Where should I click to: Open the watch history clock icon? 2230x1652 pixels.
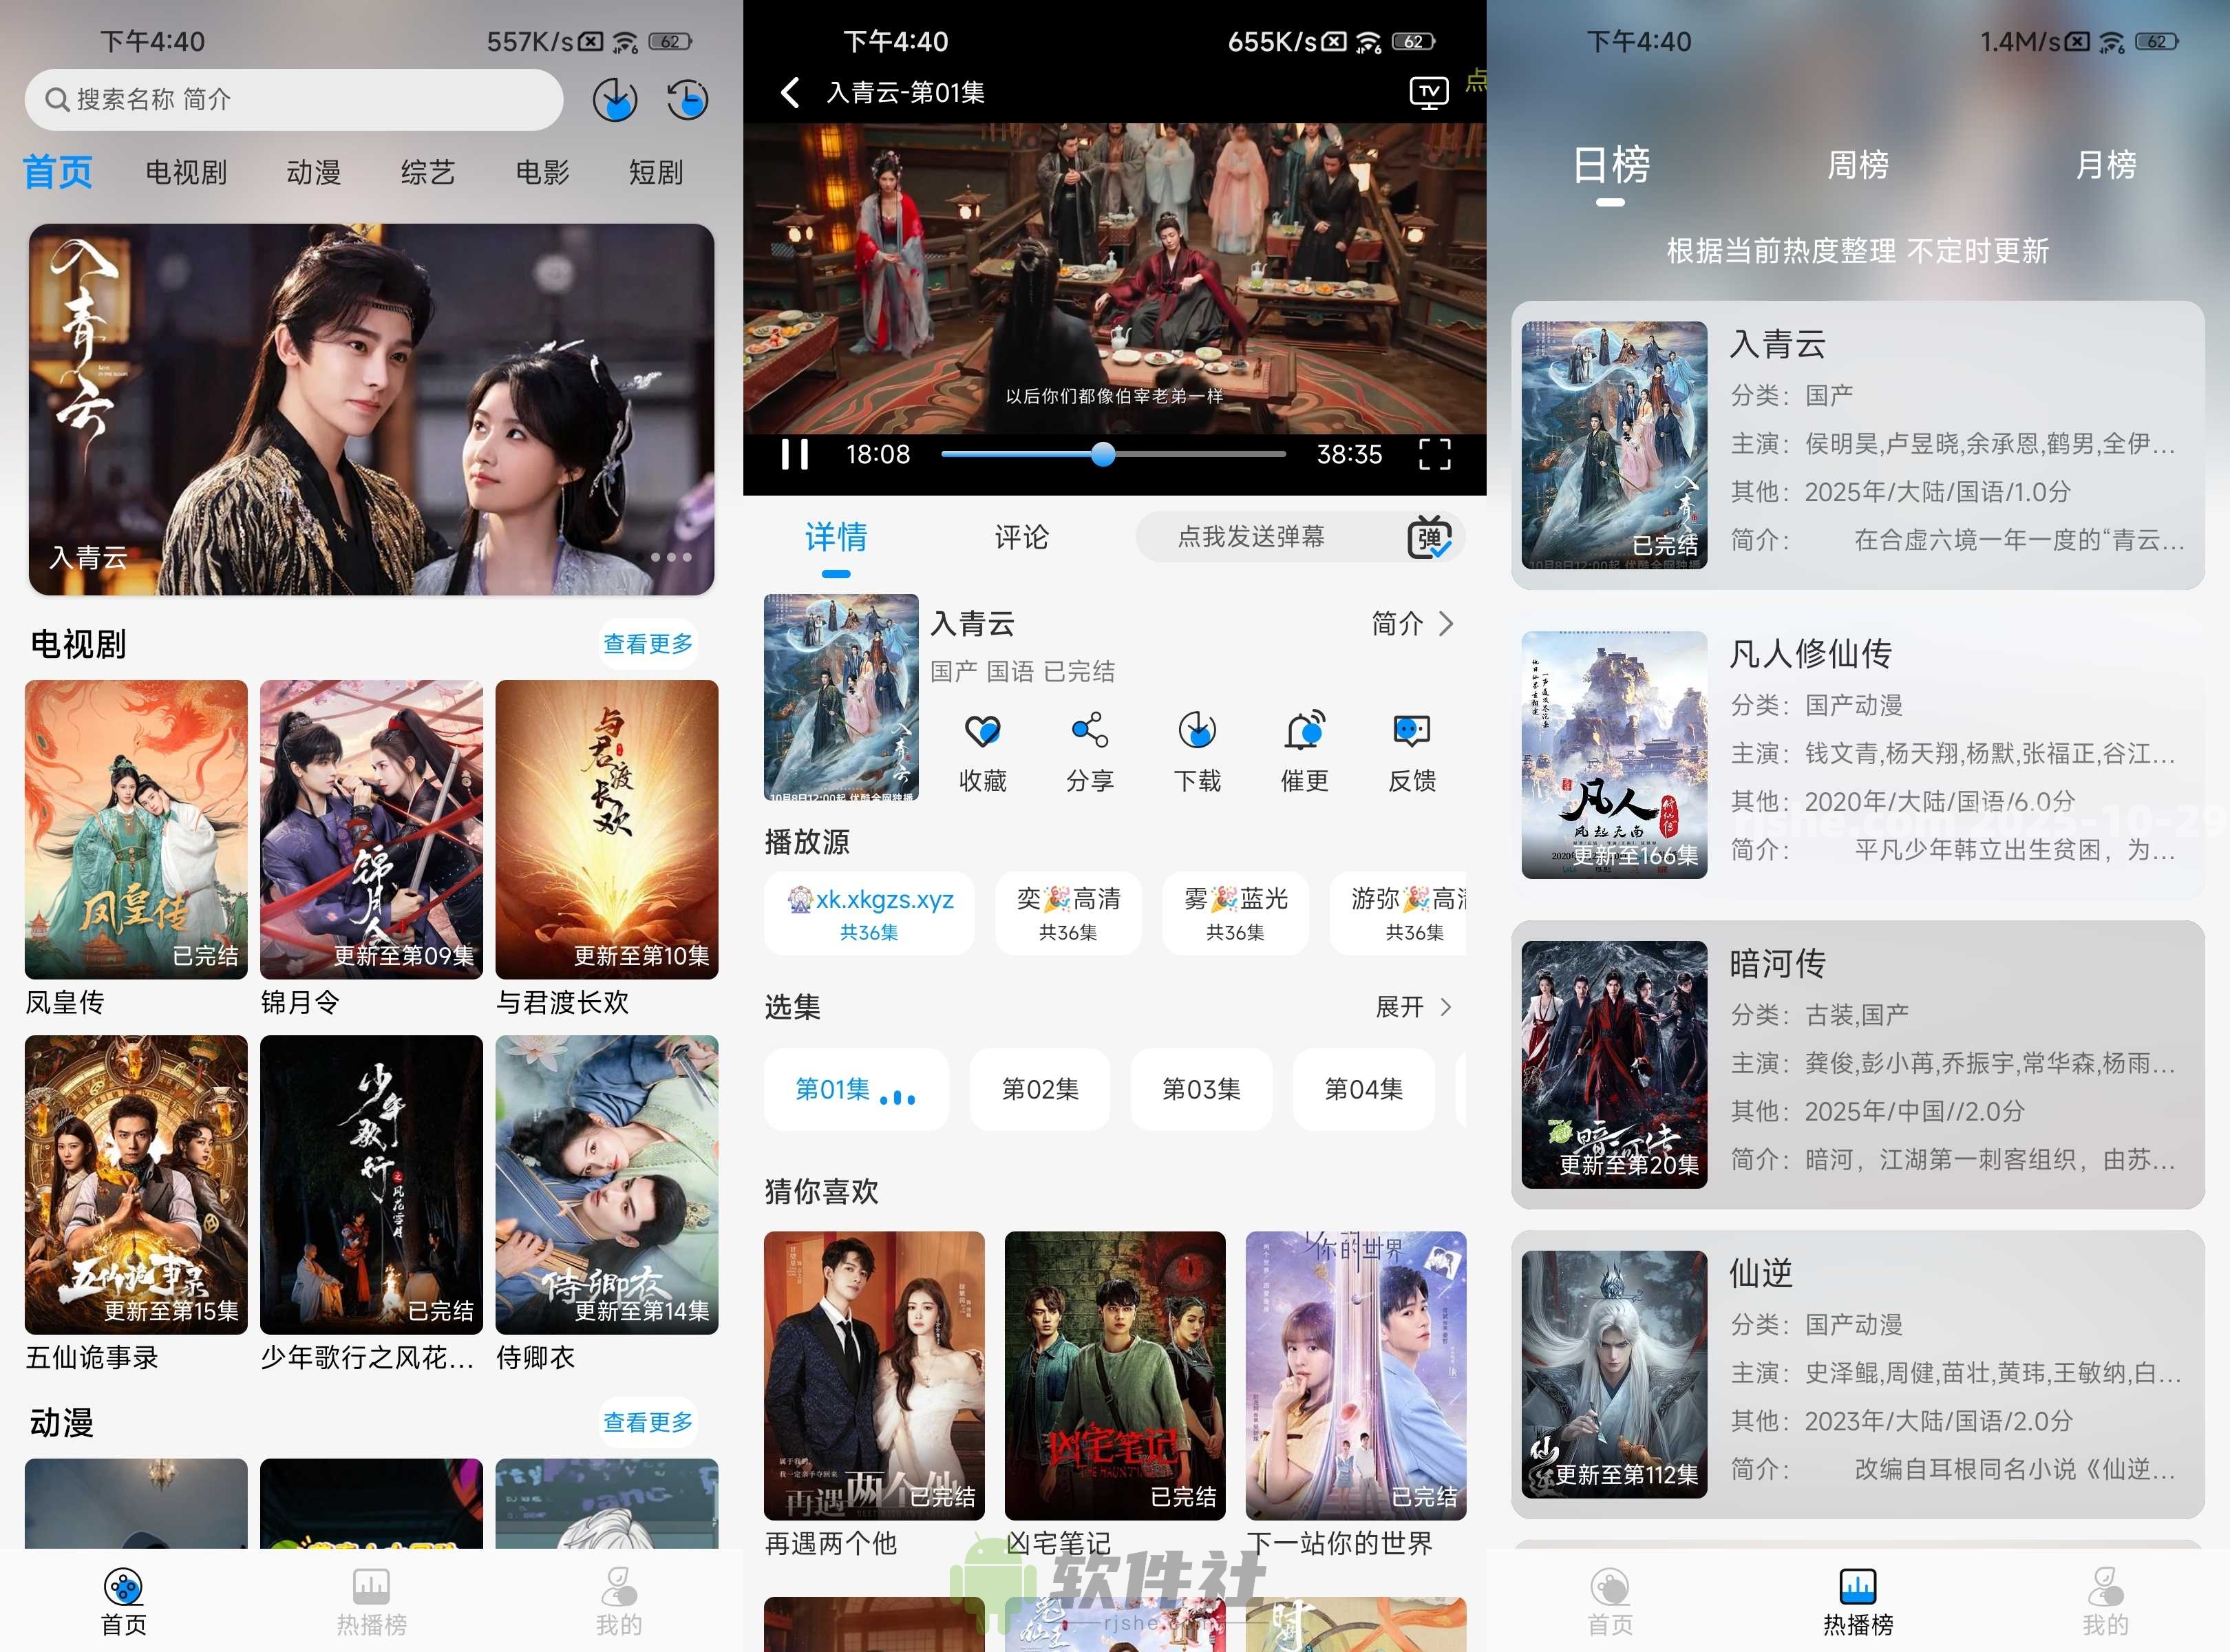point(687,100)
